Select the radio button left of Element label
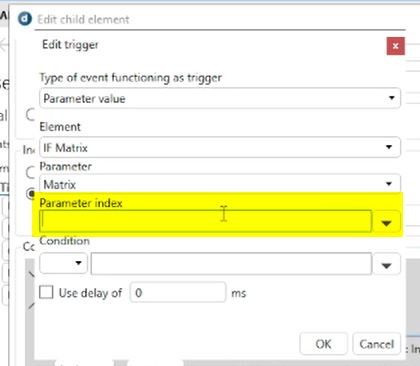 (30, 115)
